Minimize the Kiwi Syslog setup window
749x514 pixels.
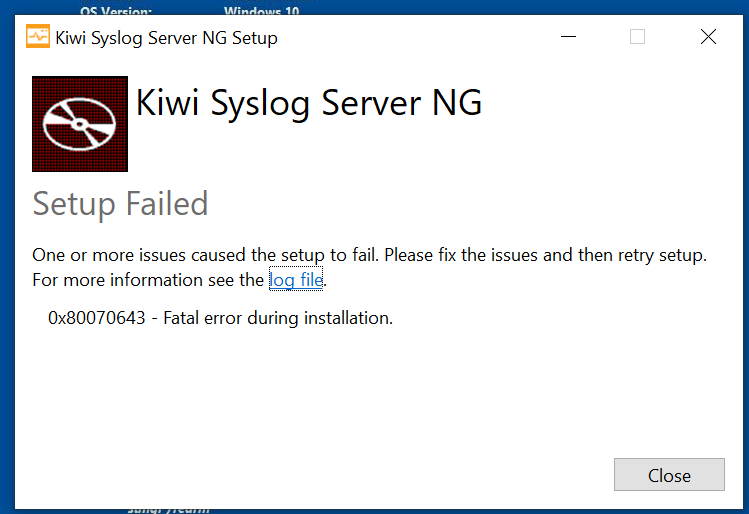[x=568, y=37]
